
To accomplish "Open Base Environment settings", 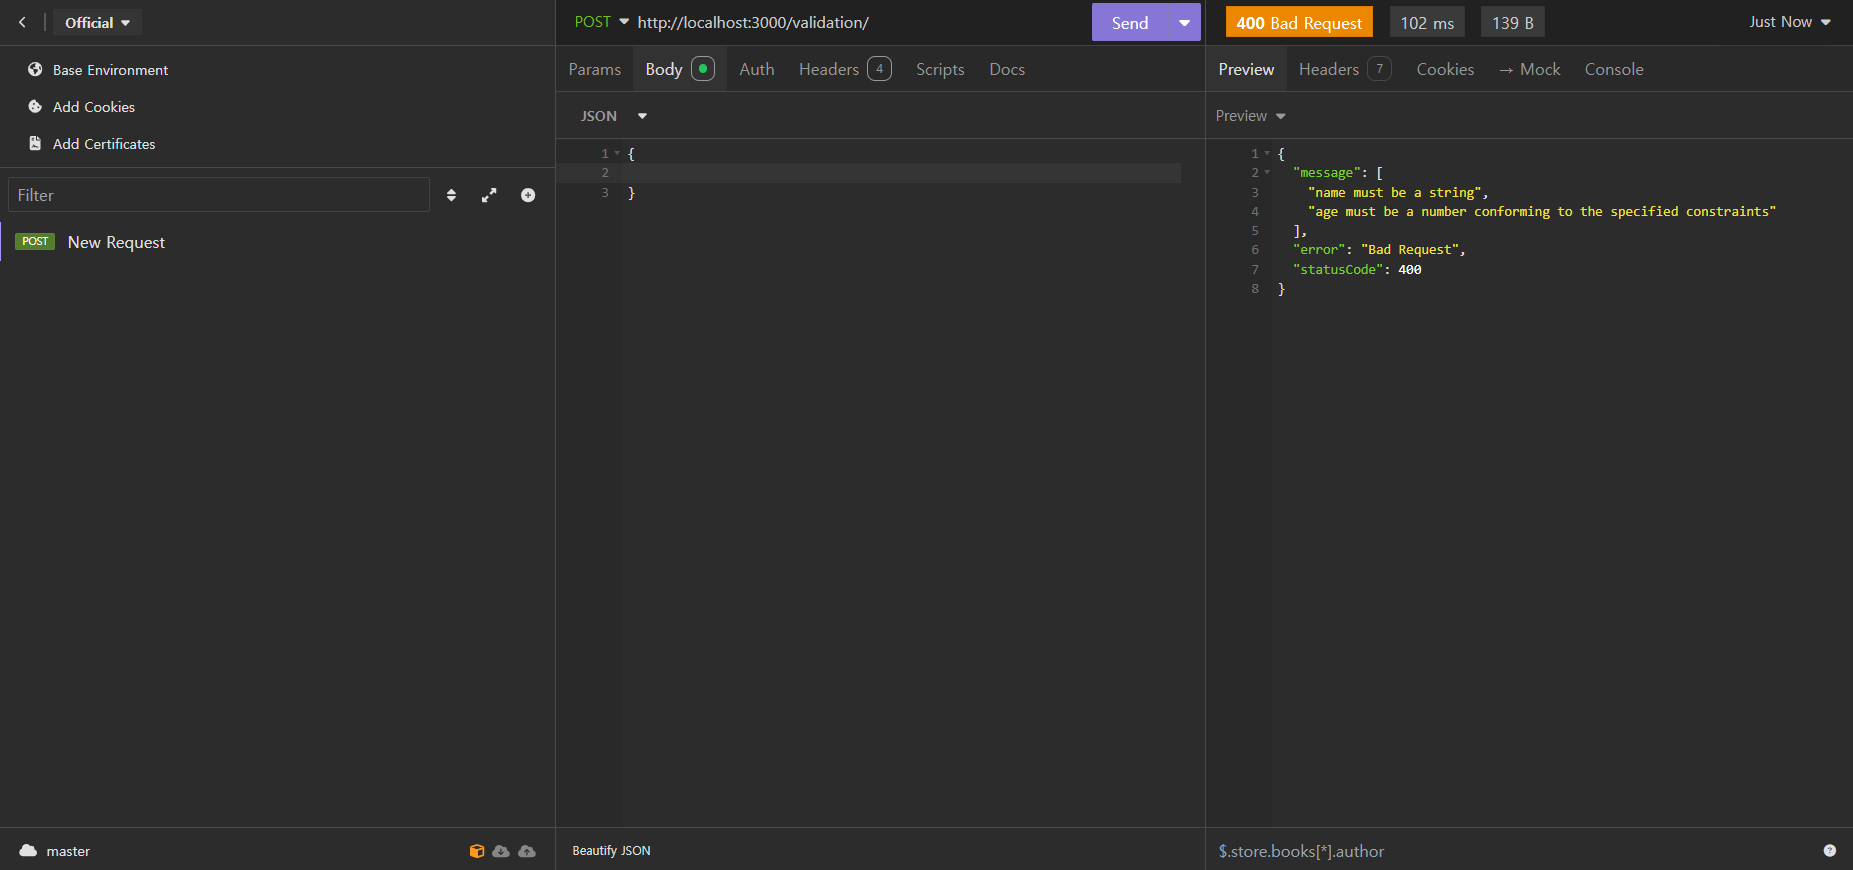I will [x=110, y=70].
